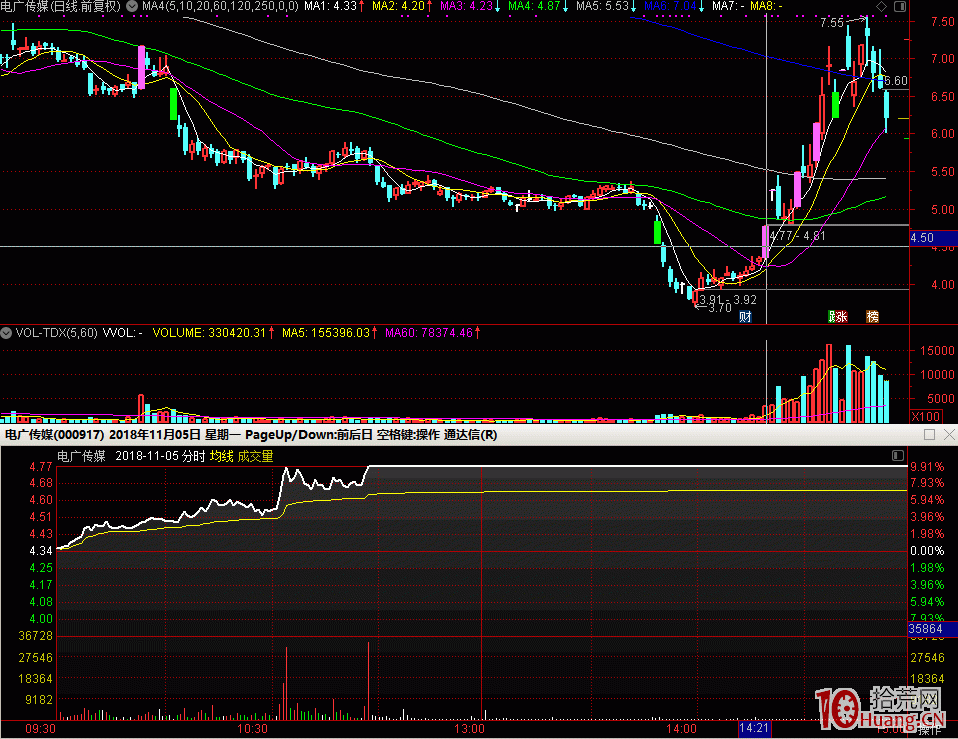Click the 3.91- 3.92 gap annotation
958x739 pixels.
728,299
